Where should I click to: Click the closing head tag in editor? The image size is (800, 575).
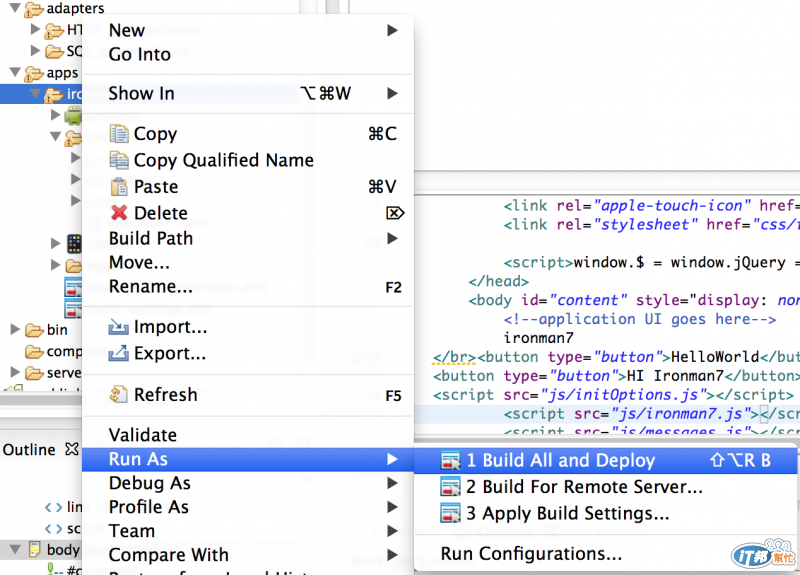498,282
